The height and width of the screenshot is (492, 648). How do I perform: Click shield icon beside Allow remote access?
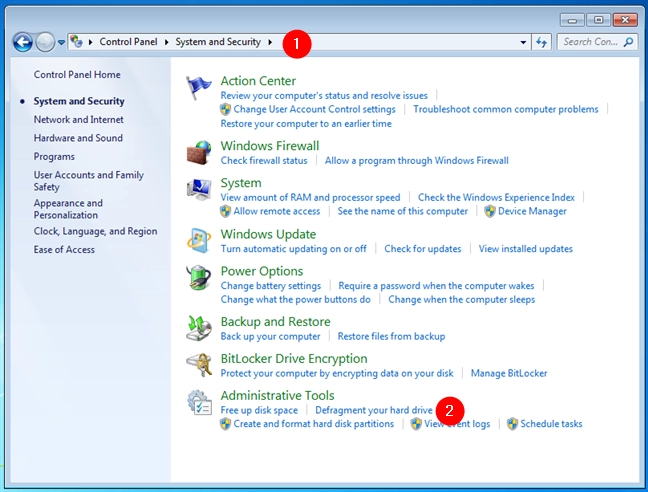pyautogui.click(x=225, y=211)
